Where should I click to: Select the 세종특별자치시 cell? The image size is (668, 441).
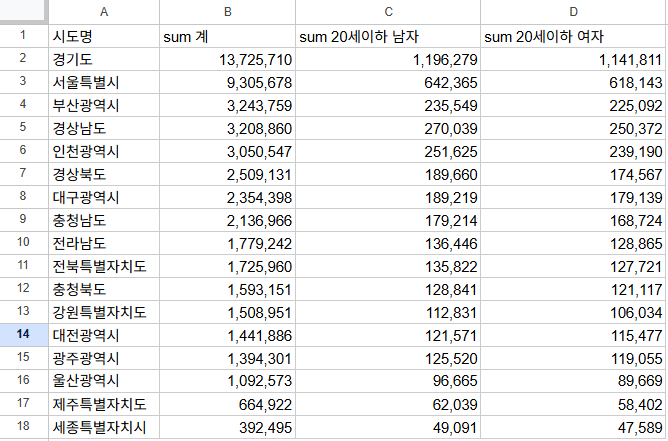[104, 427]
